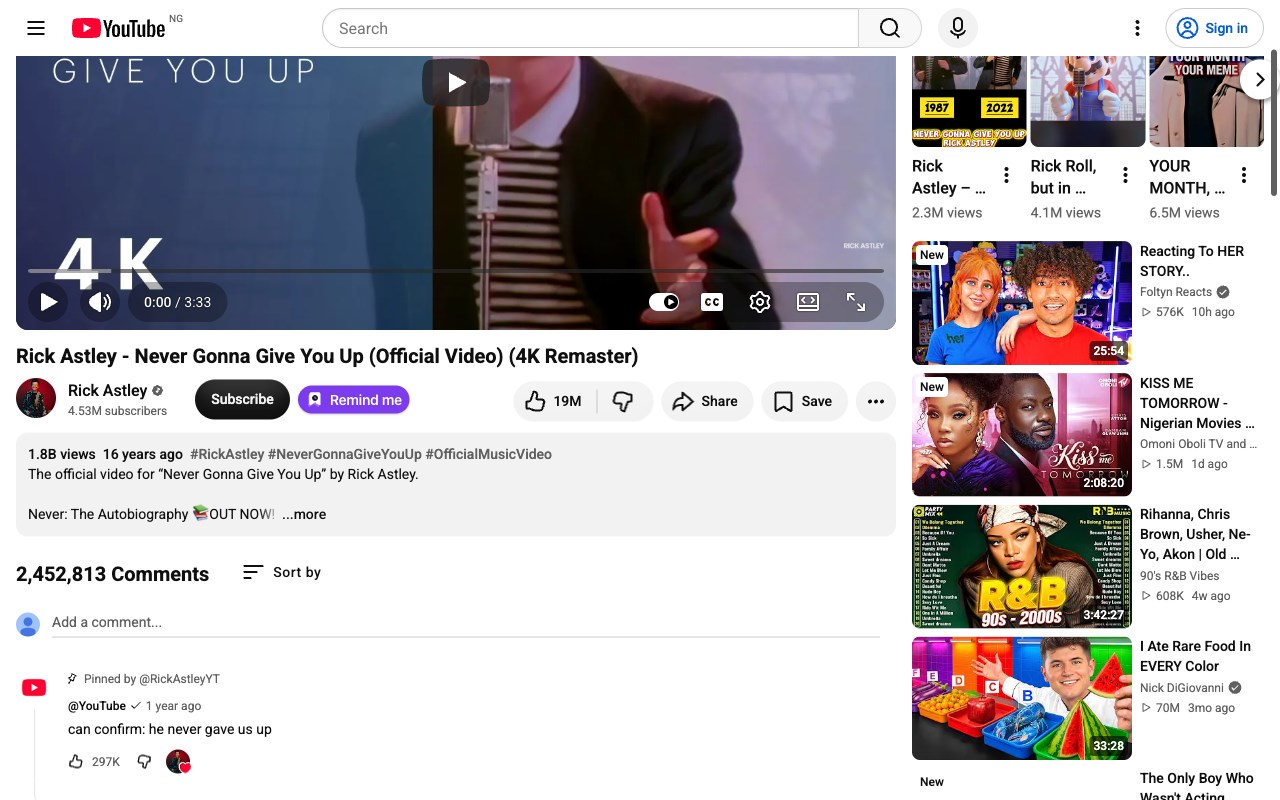Image resolution: width=1280 pixels, height=800 pixels.
Task: Click the Rick Astley verified badge
Action: (157, 391)
